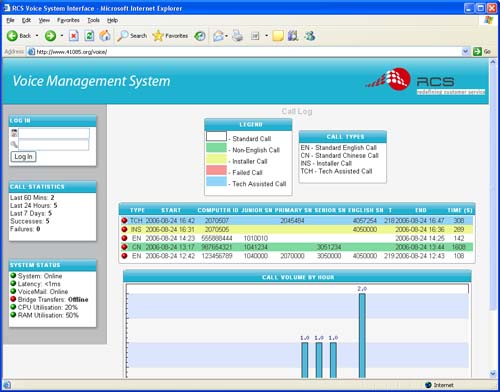The height and width of the screenshot is (392, 500).
Task: Click the username field in Log In panel
Action: point(54,133)
